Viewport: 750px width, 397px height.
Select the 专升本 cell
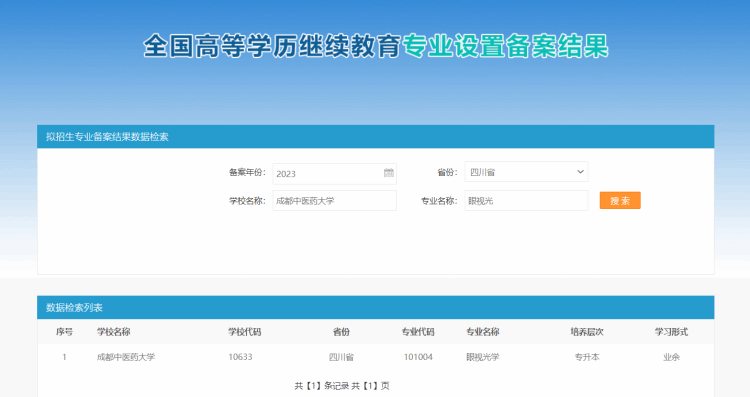[587, 357]
